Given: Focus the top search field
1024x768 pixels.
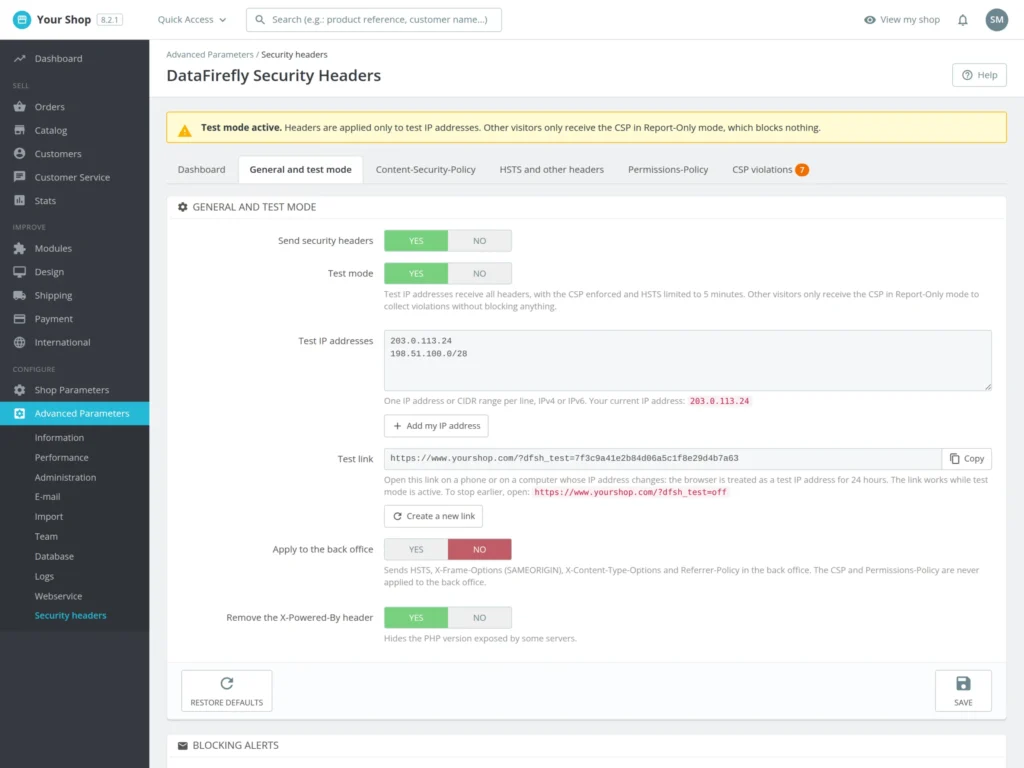Looking at the screenshot, I should 374,20.
